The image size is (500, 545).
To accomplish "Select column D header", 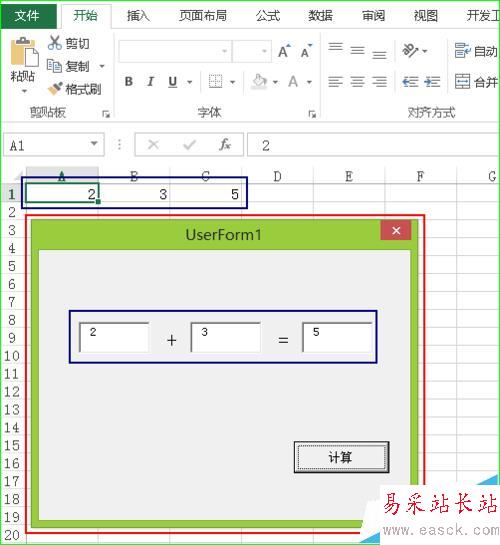I will (x=277, y=176).
